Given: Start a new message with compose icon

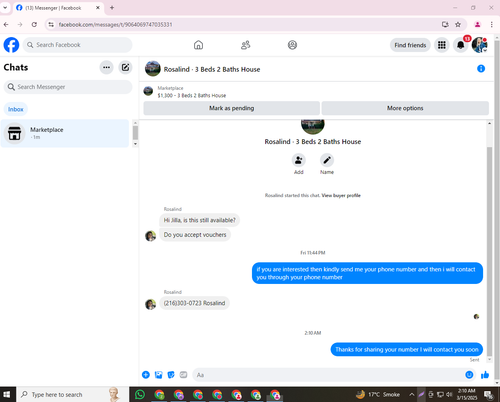Looking at the screenshot, I should click(125, 67).
